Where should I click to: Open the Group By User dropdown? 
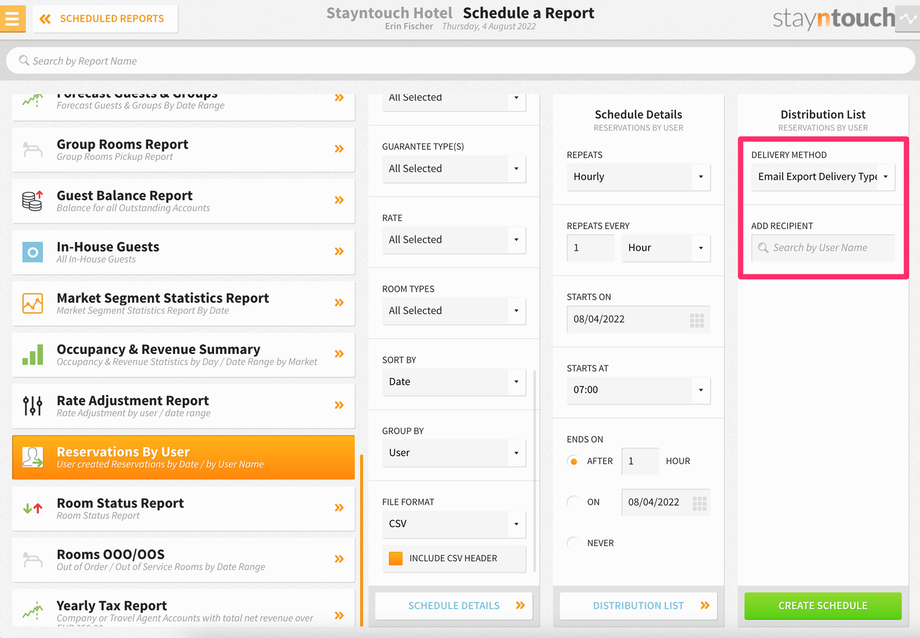click(454, 453)
